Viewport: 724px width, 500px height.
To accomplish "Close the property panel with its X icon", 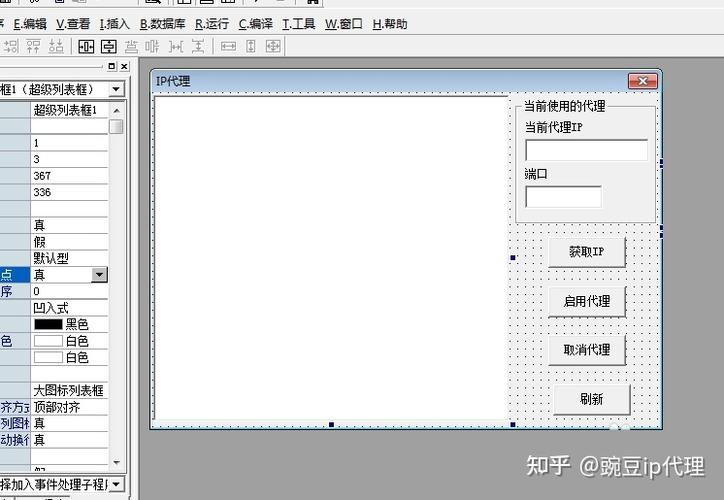I will tap(124, 66).
